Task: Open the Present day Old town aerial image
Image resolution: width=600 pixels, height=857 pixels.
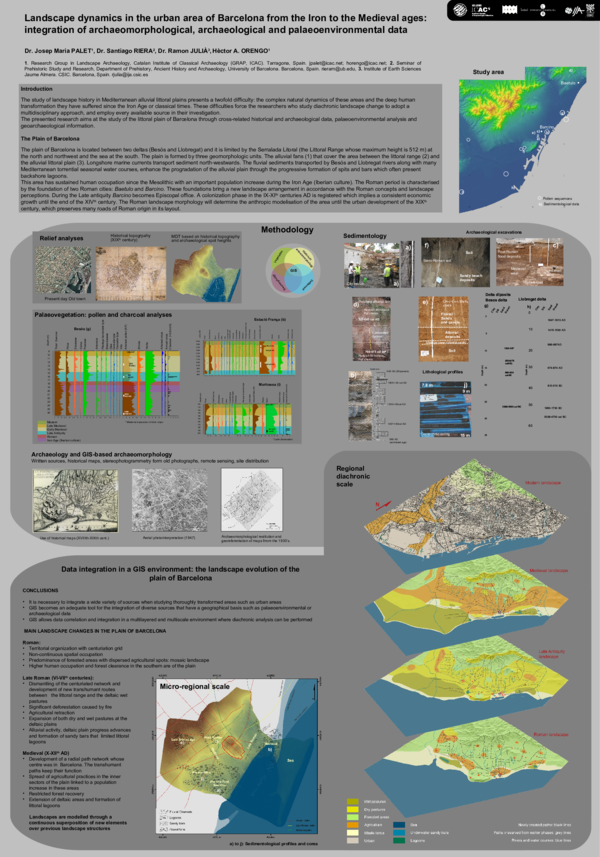Action: (63, 271)
